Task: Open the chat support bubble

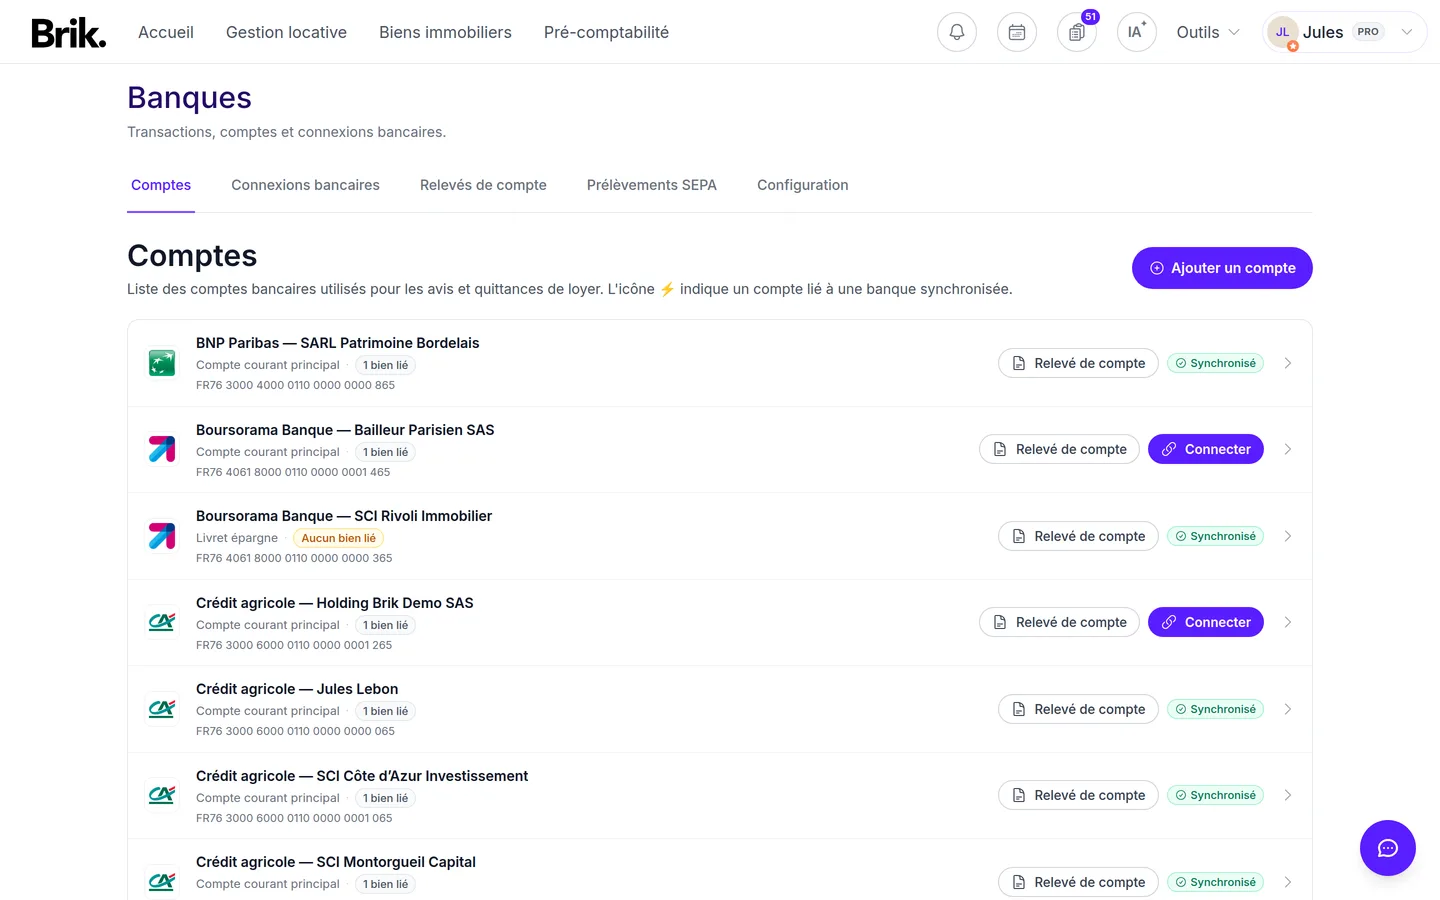Action: (x=1388, y=848)
